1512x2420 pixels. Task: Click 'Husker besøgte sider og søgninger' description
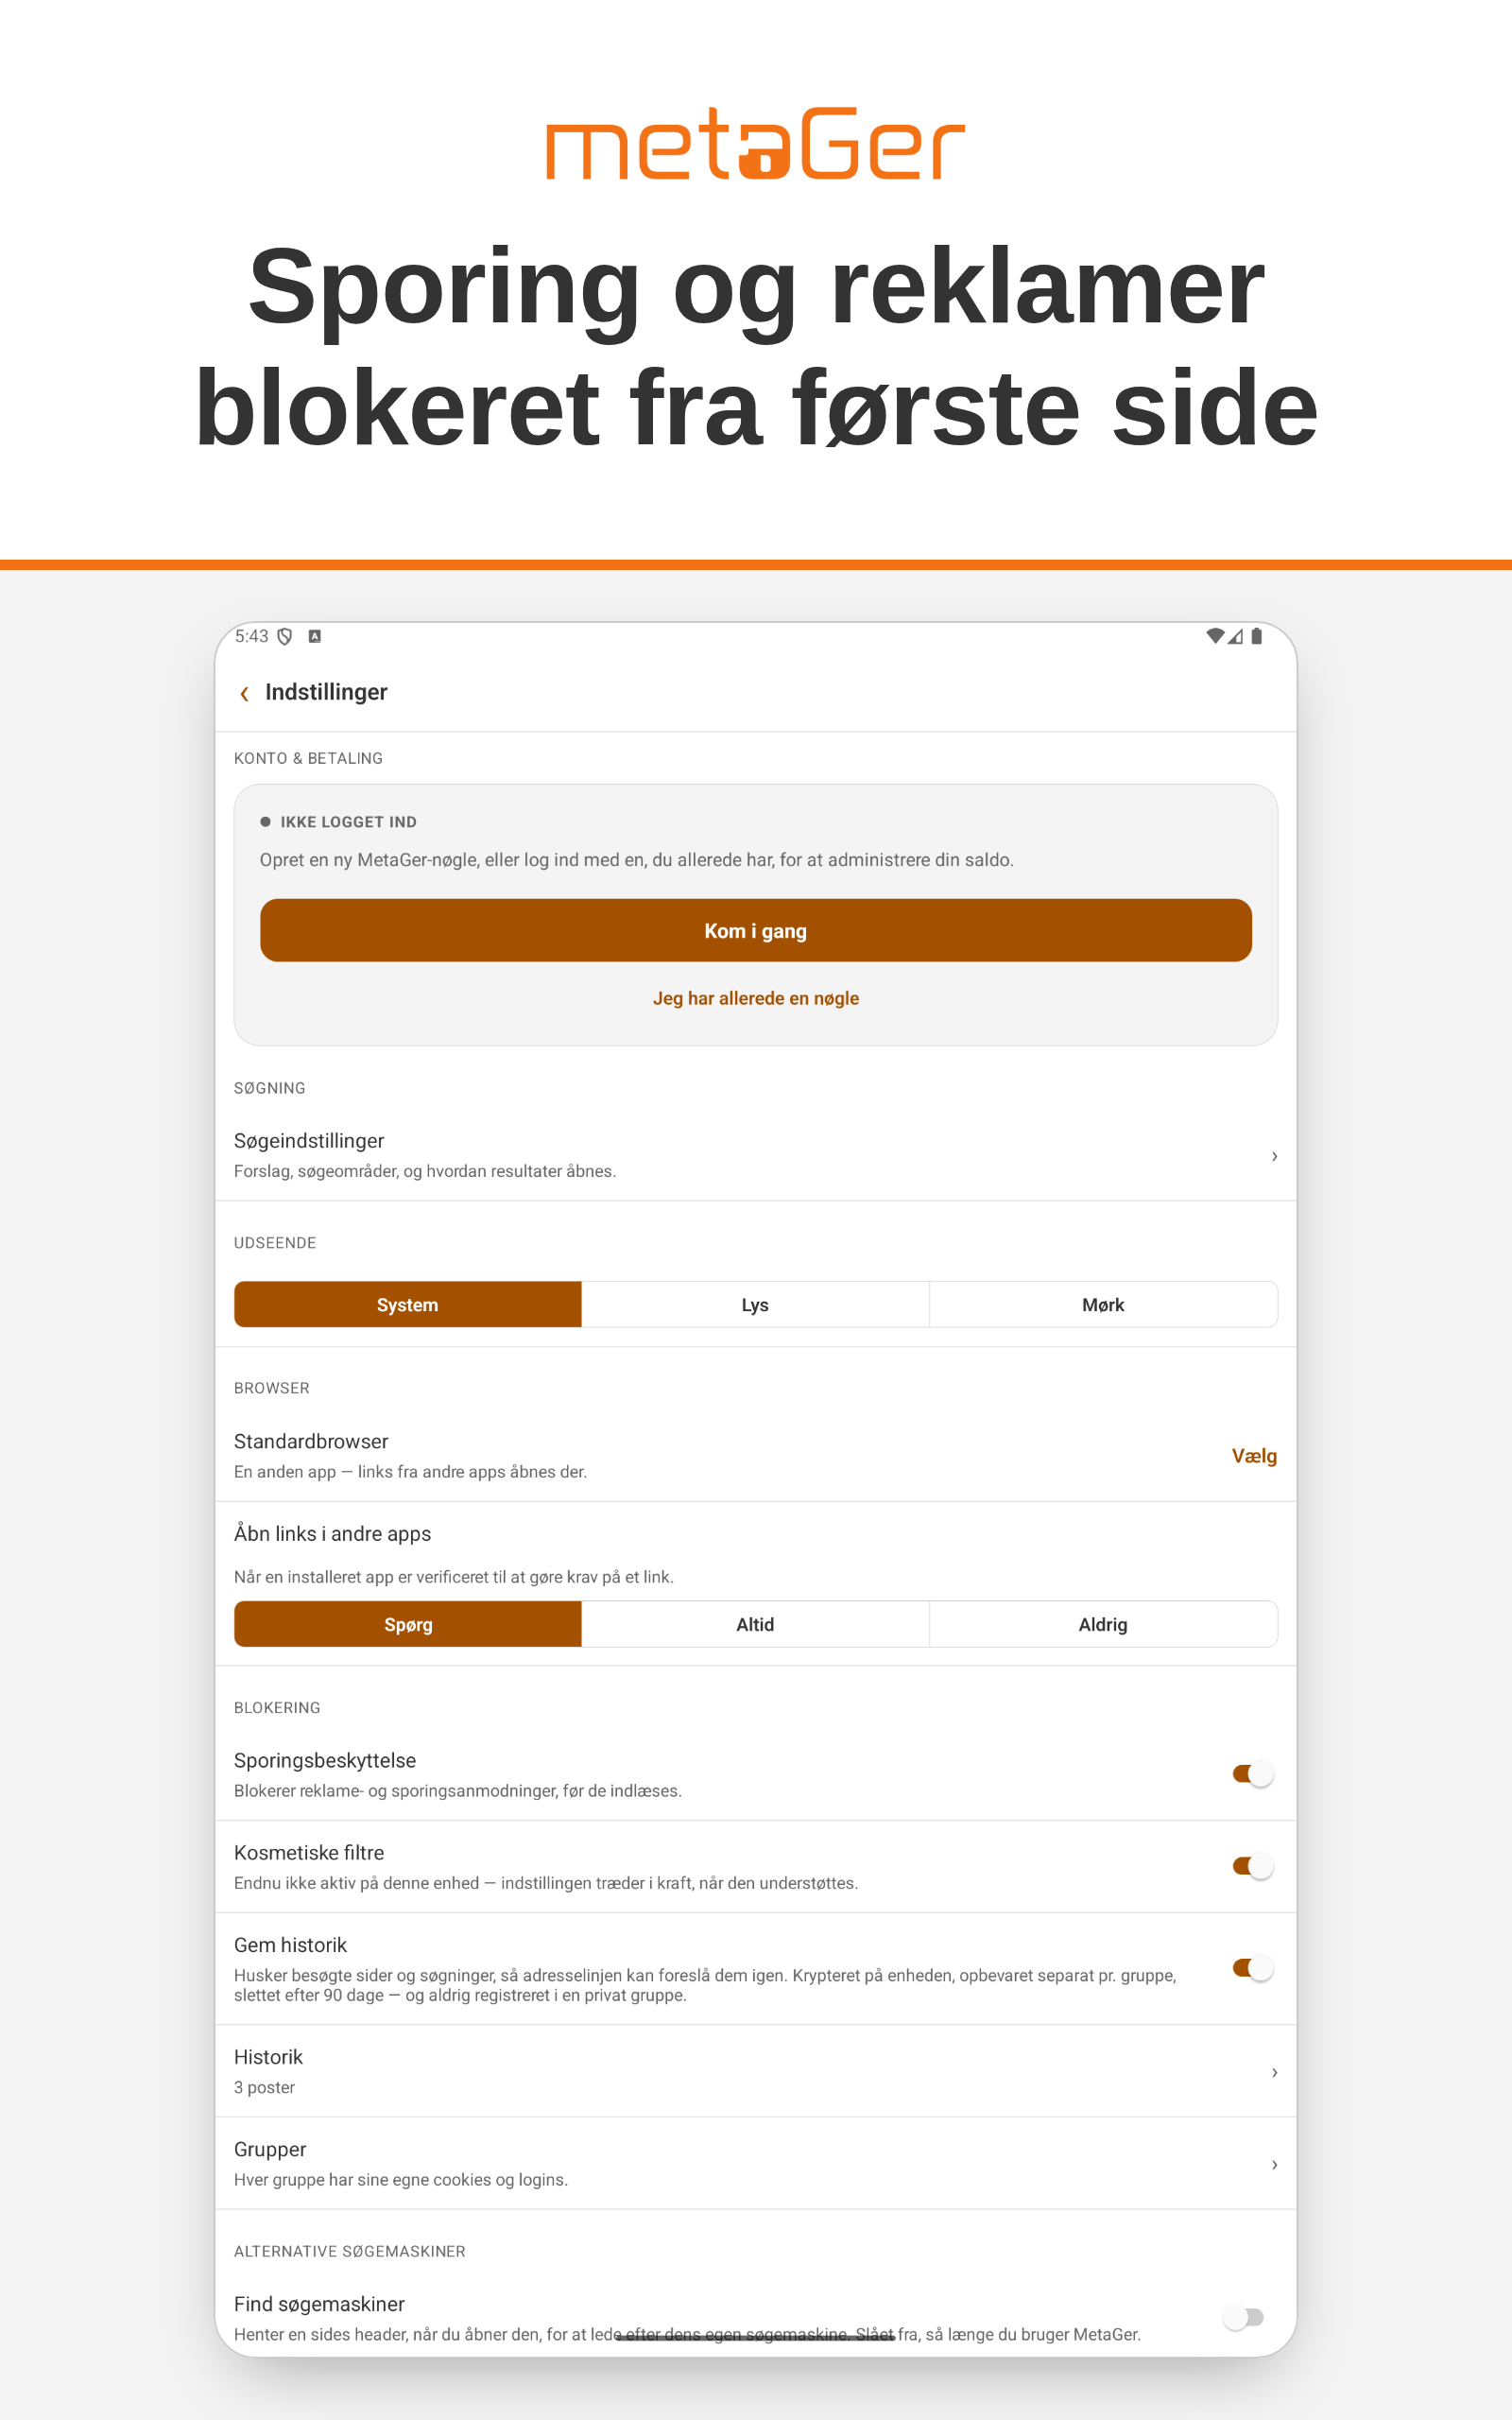pos(705,1985)
